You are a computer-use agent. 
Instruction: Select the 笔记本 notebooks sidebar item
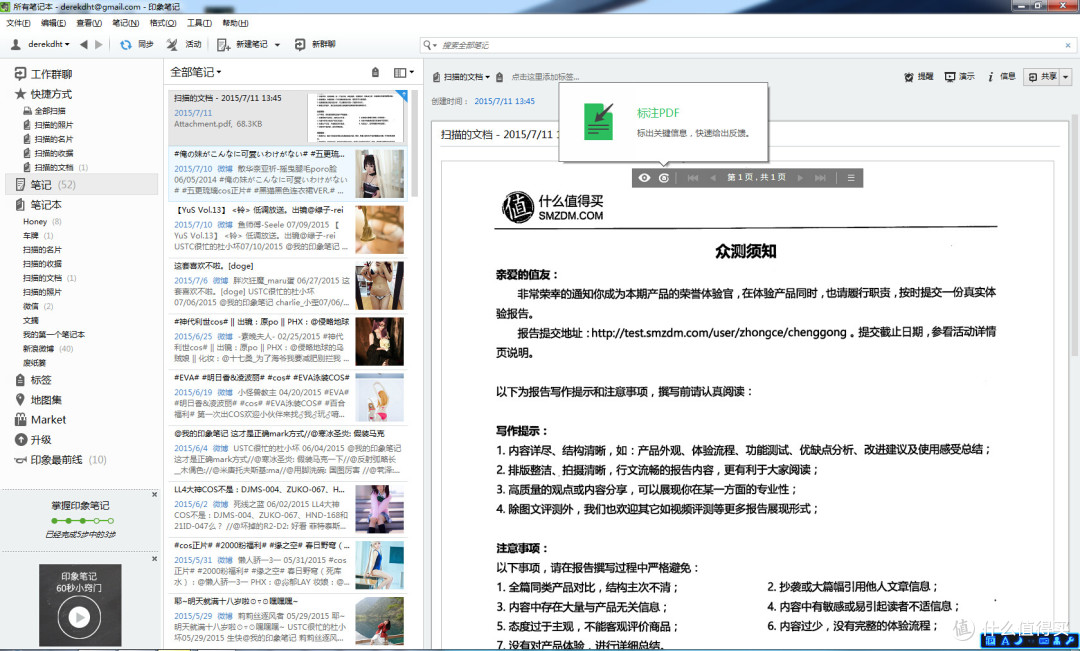point(39,205)
